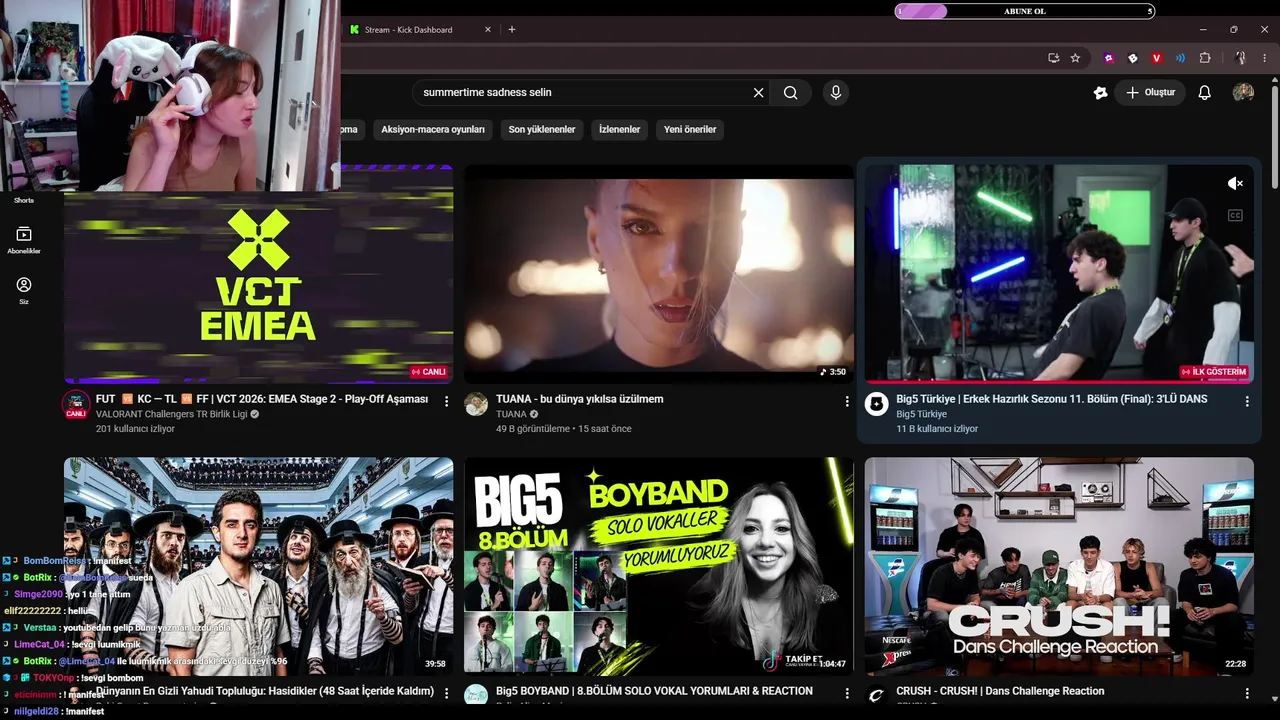Screen dimensions: 1280x720
Task: Go to VALORANT Challengers TR Birlik Ligi channel
Action: pyautogui.click(x=171, y=414)
